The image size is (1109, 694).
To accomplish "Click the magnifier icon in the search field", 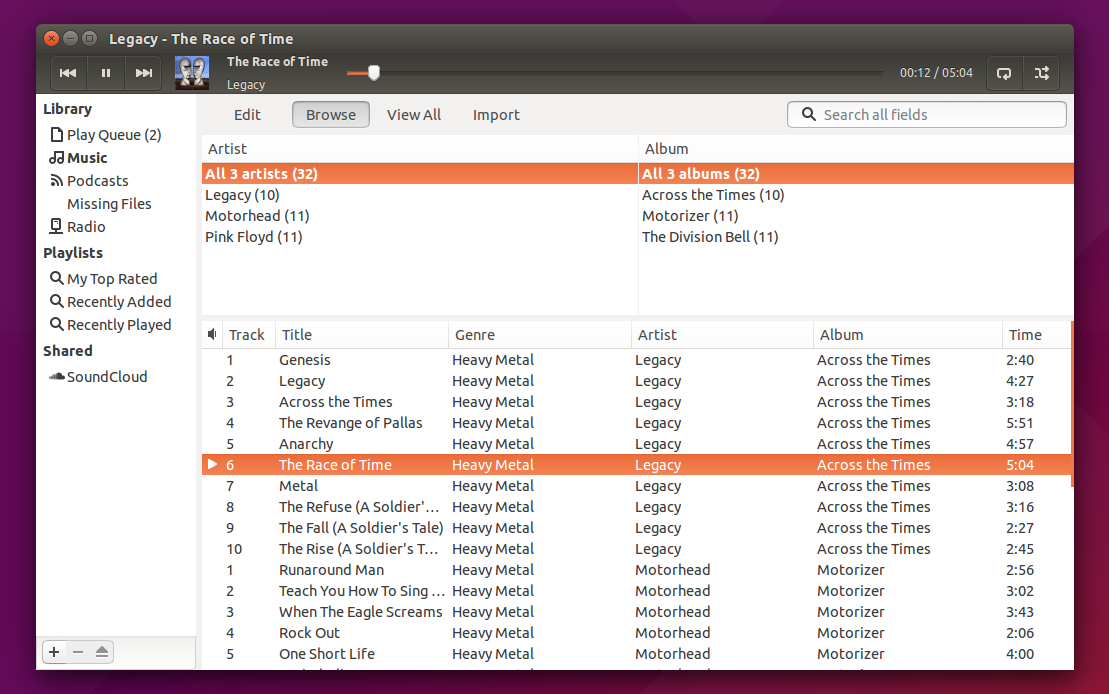I will point(808,114).
